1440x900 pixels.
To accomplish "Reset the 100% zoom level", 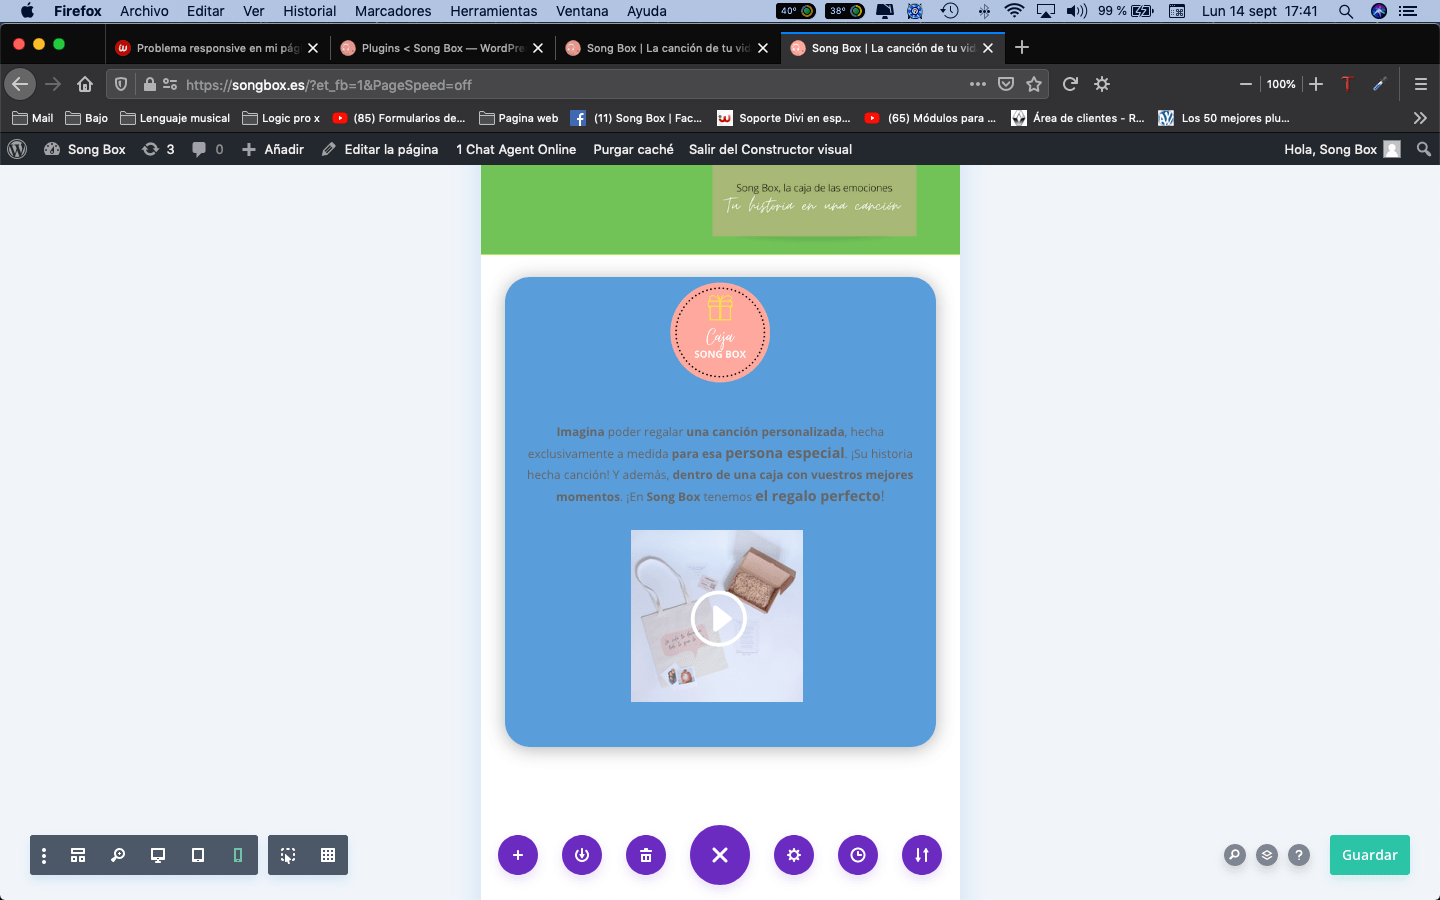I will click(1281, 84).
